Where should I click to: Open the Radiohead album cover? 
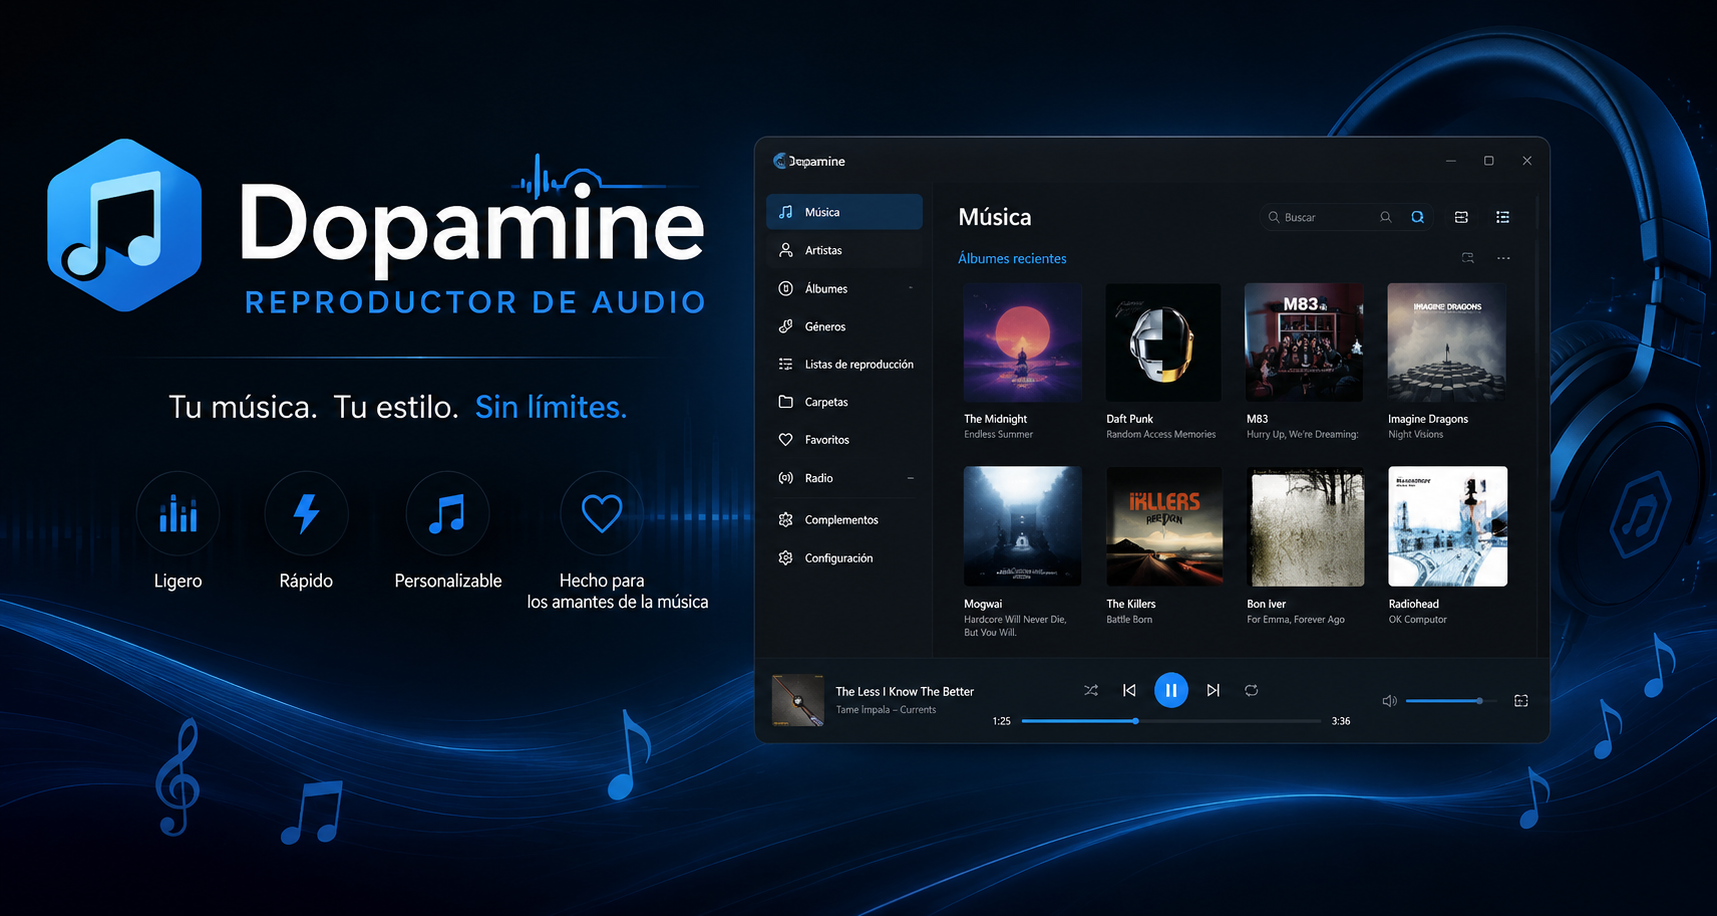(x=1448, y=526)
